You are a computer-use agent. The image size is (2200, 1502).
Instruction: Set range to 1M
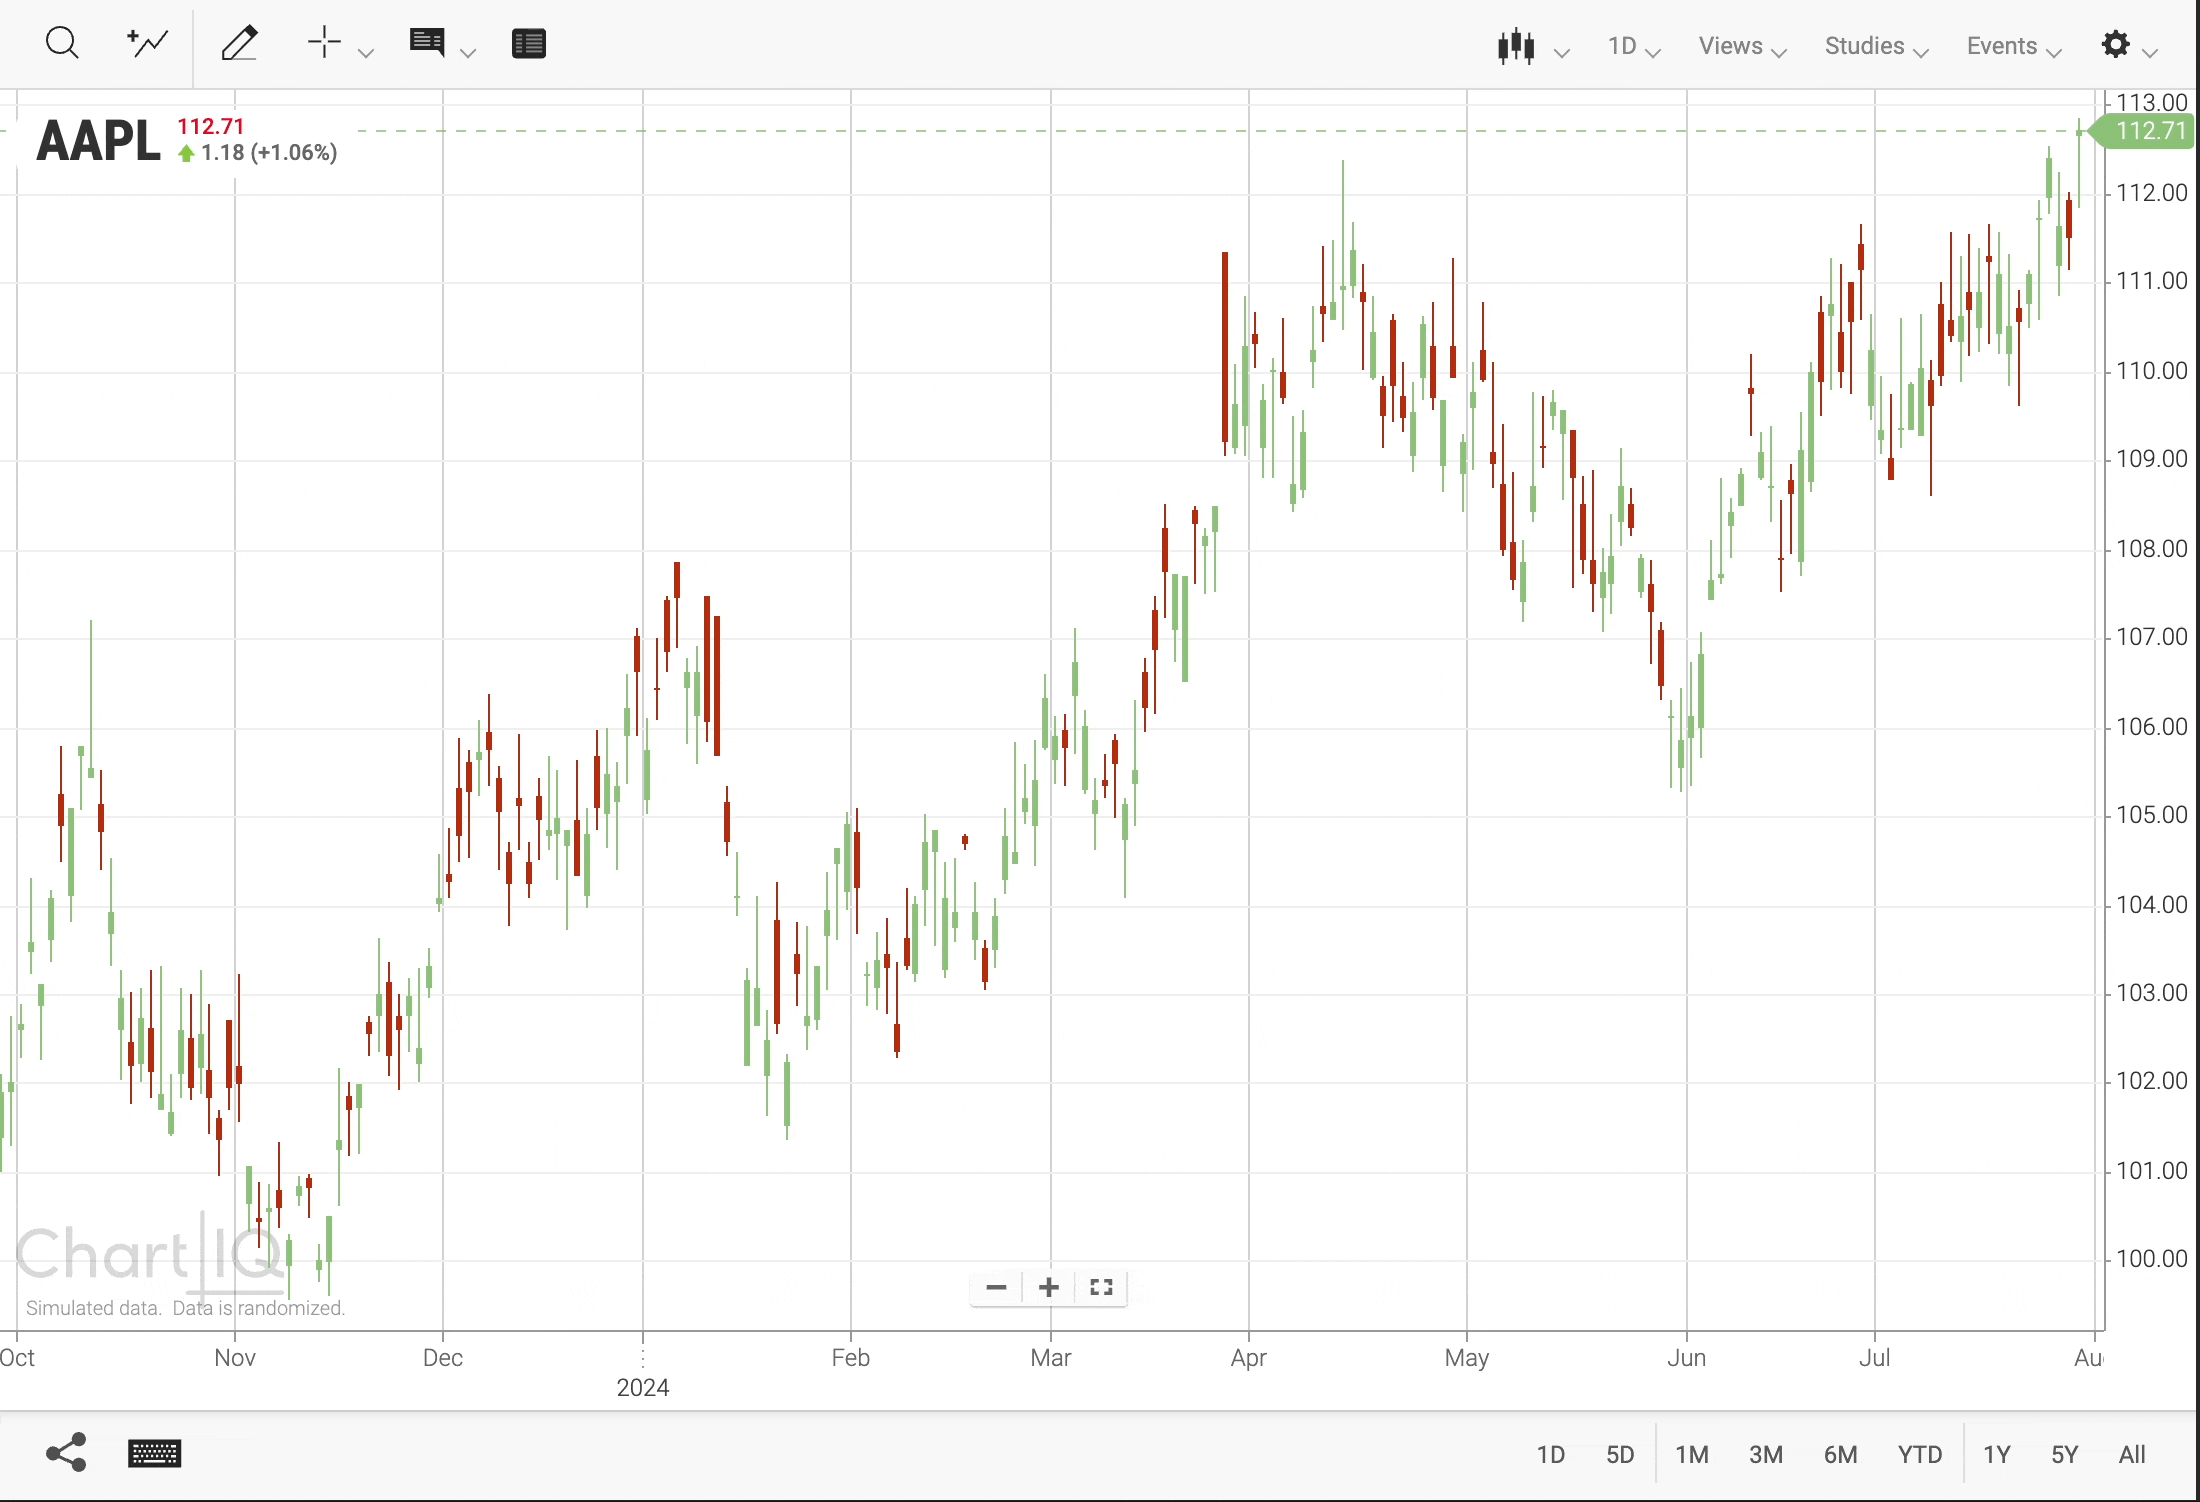[1692, 1455]
